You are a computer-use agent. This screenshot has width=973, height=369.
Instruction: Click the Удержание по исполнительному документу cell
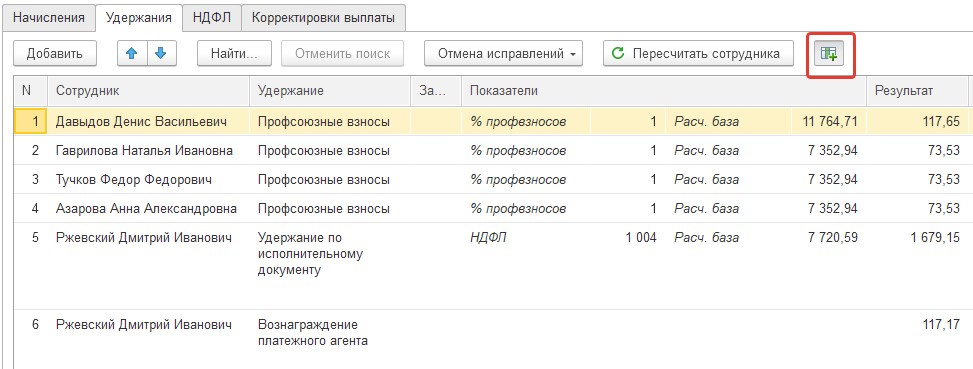tap(309, 254)
